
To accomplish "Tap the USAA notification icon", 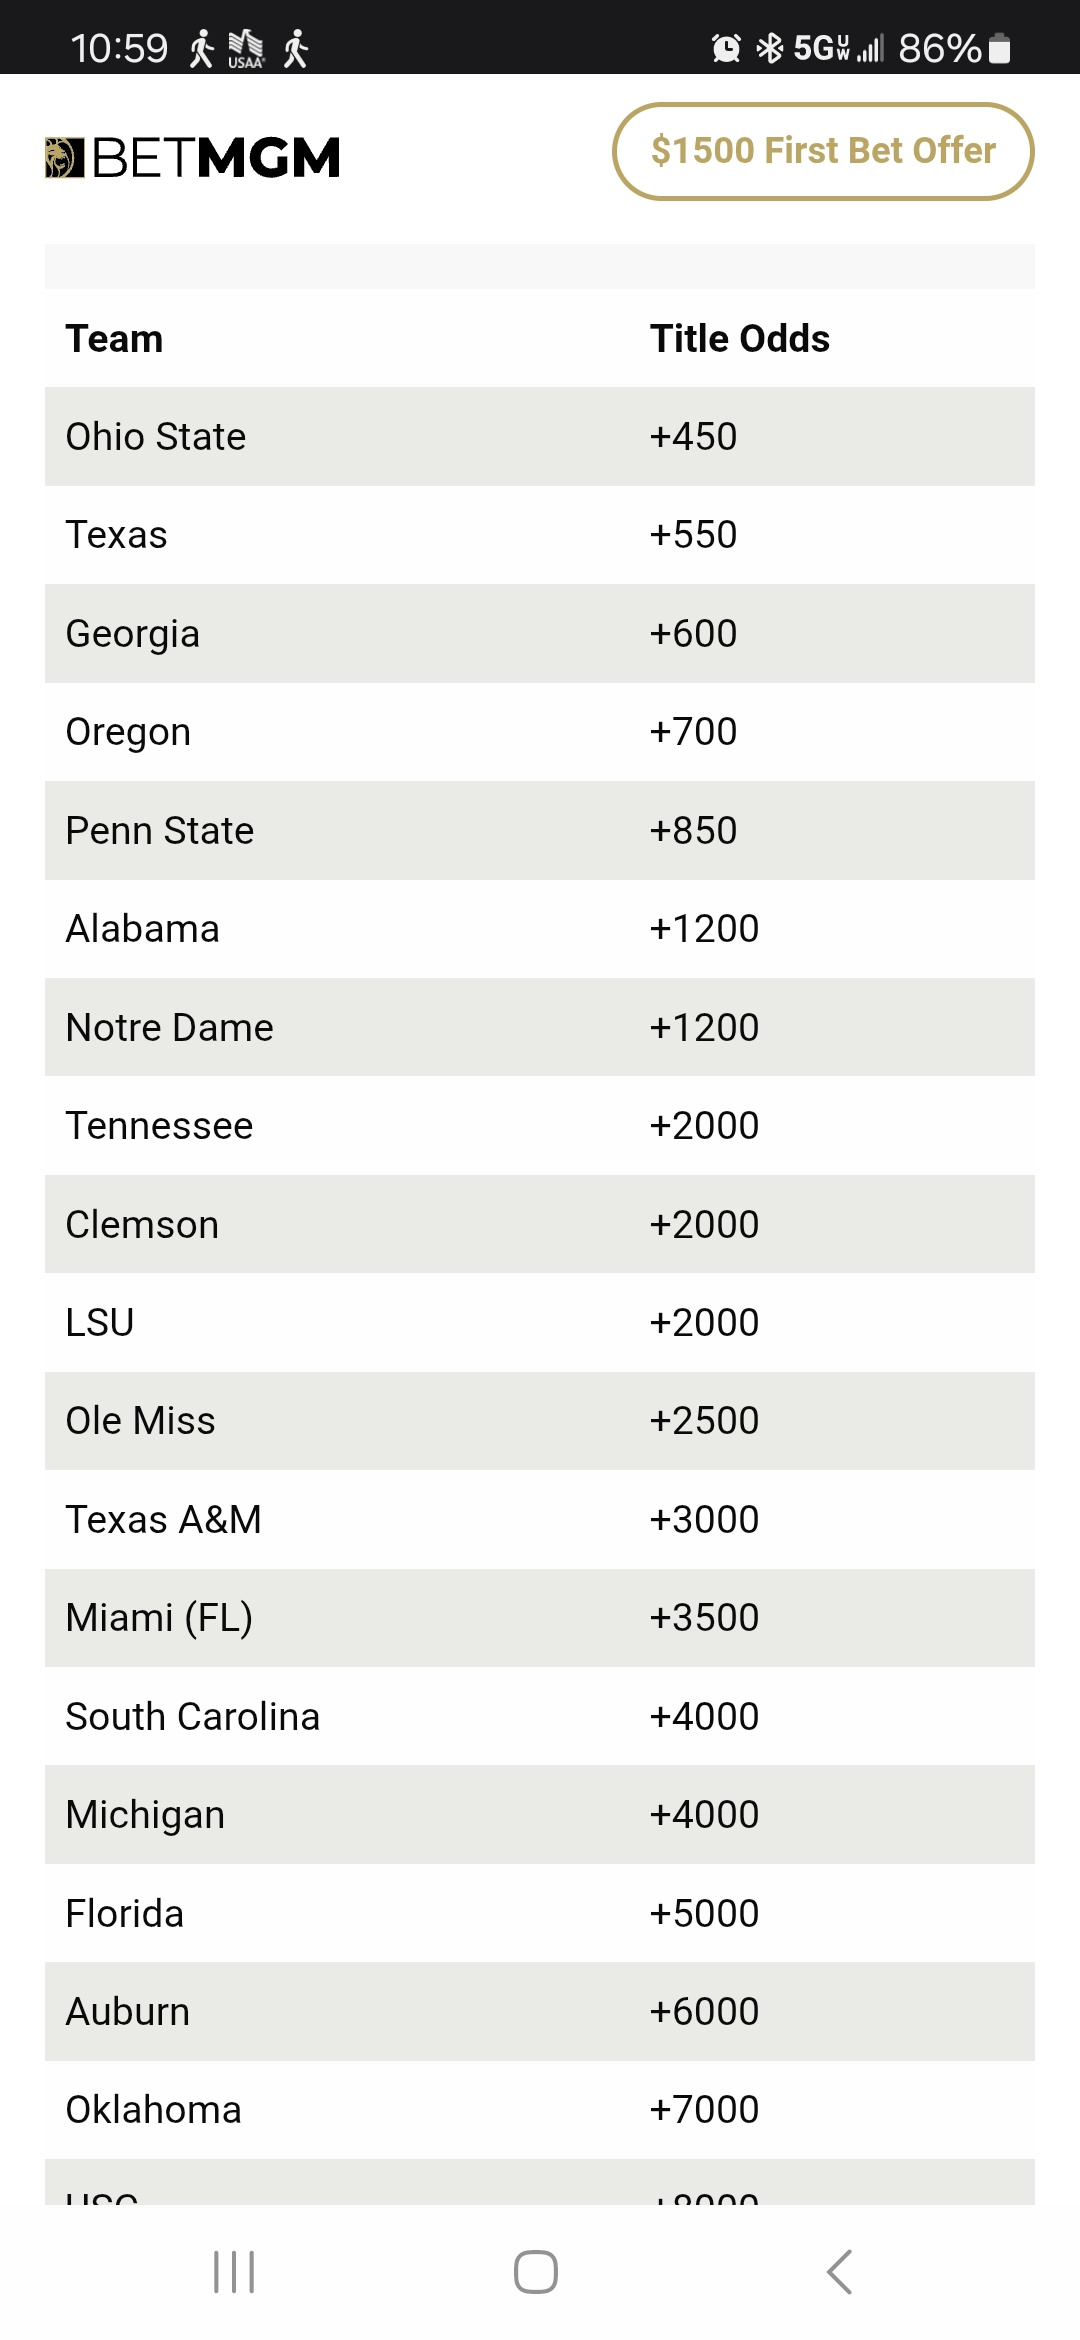I will click(x=246, y=48).
